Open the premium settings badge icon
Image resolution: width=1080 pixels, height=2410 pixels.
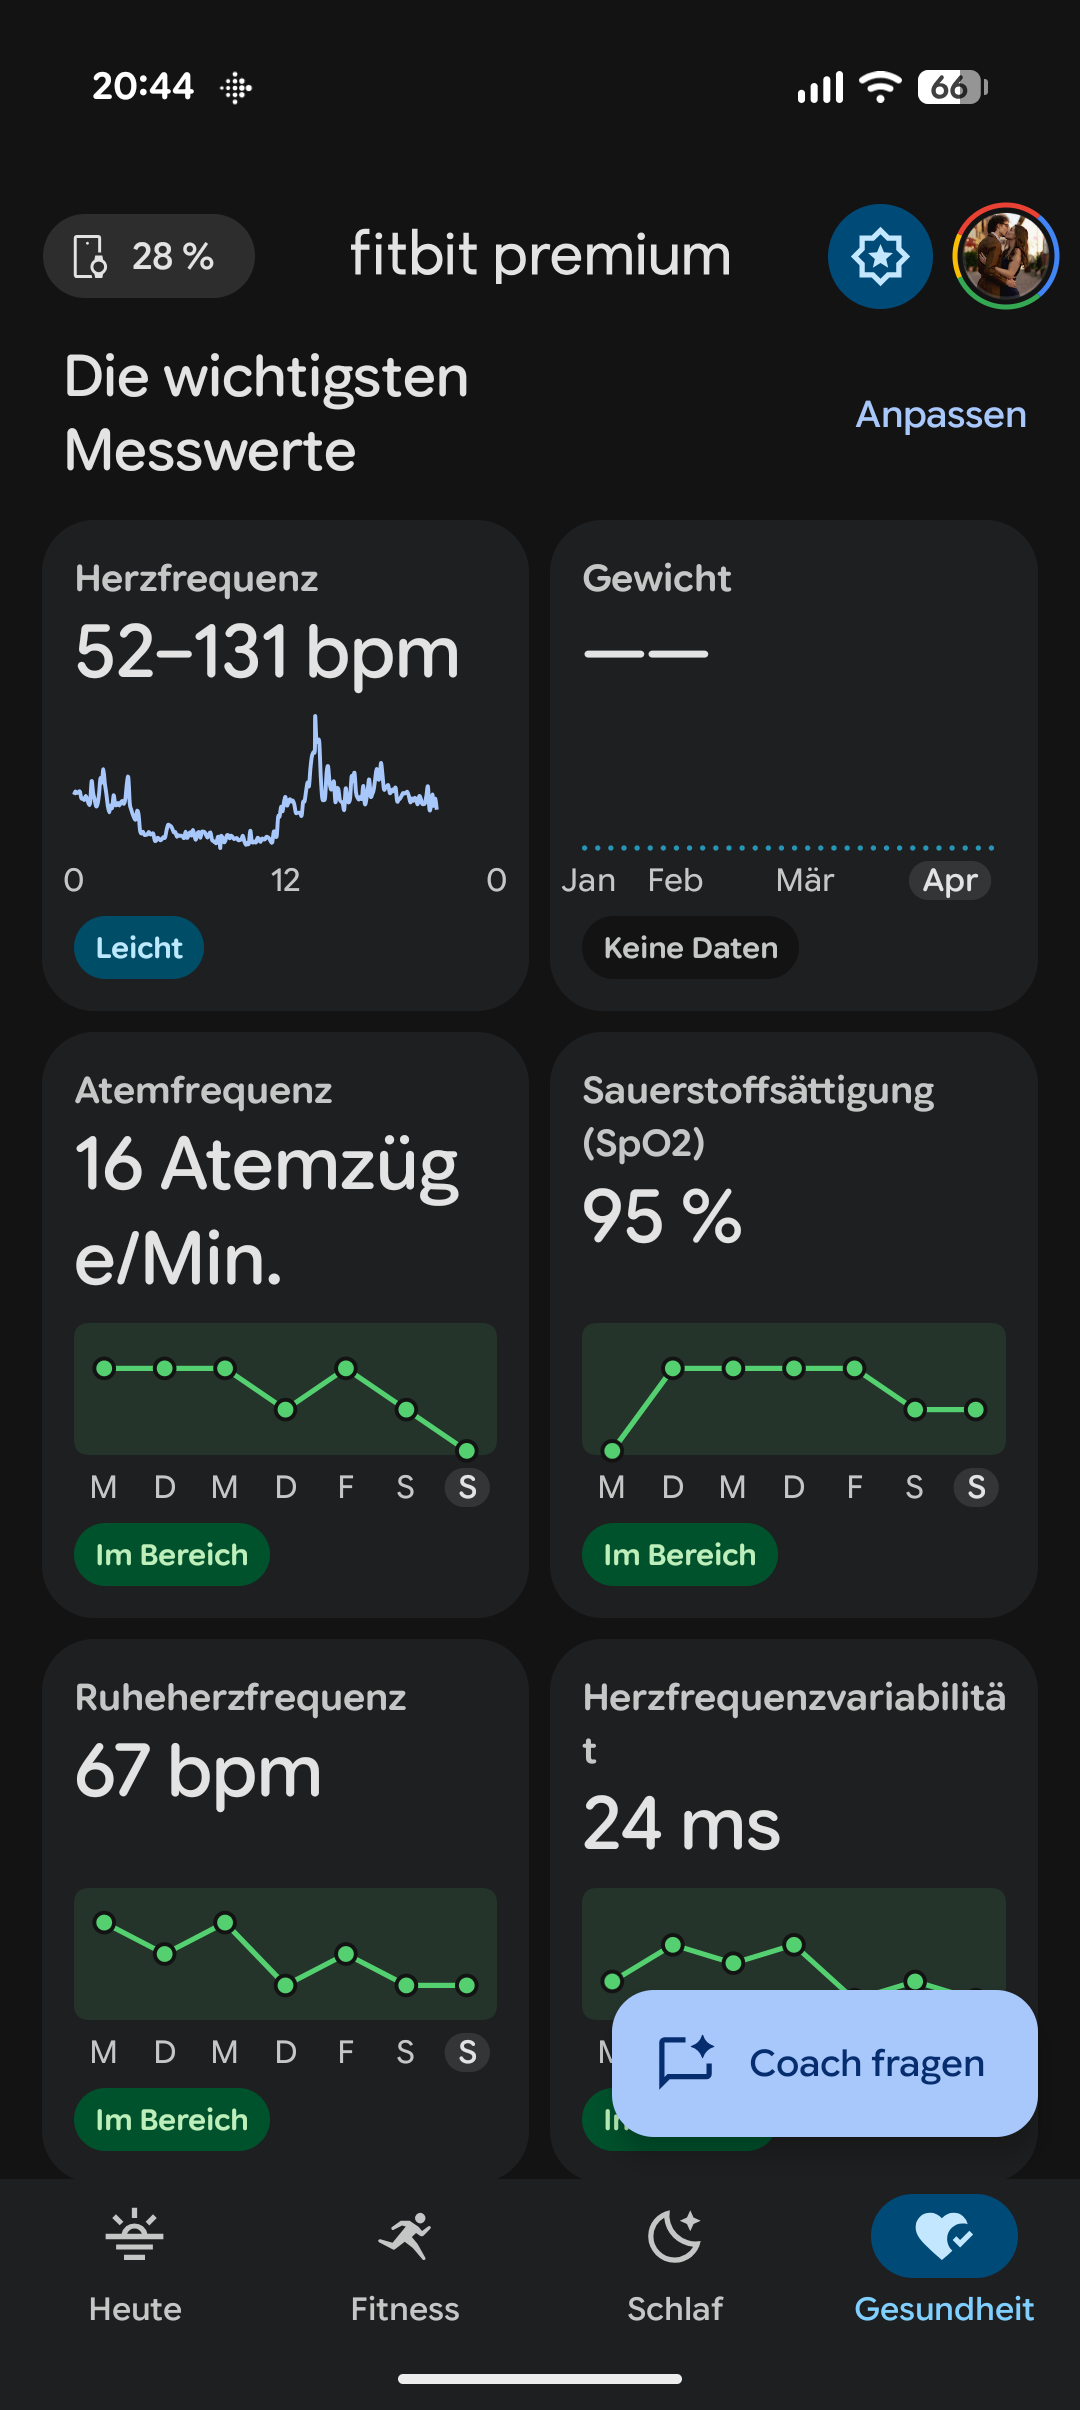[880, 257]
